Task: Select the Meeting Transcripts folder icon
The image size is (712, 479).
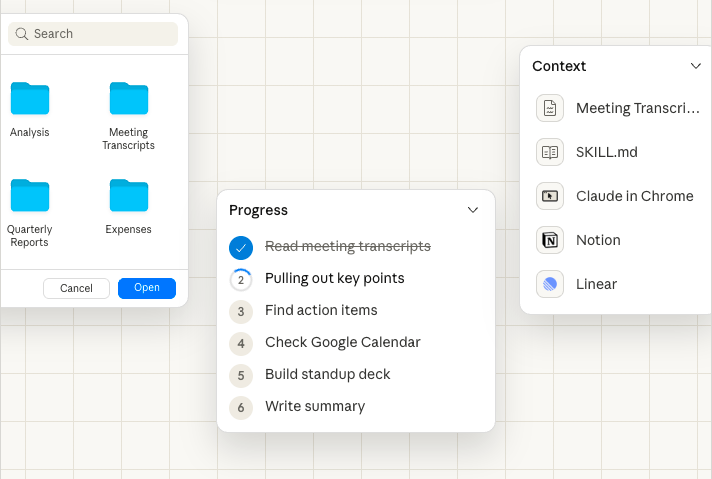Action: [129, 98]
